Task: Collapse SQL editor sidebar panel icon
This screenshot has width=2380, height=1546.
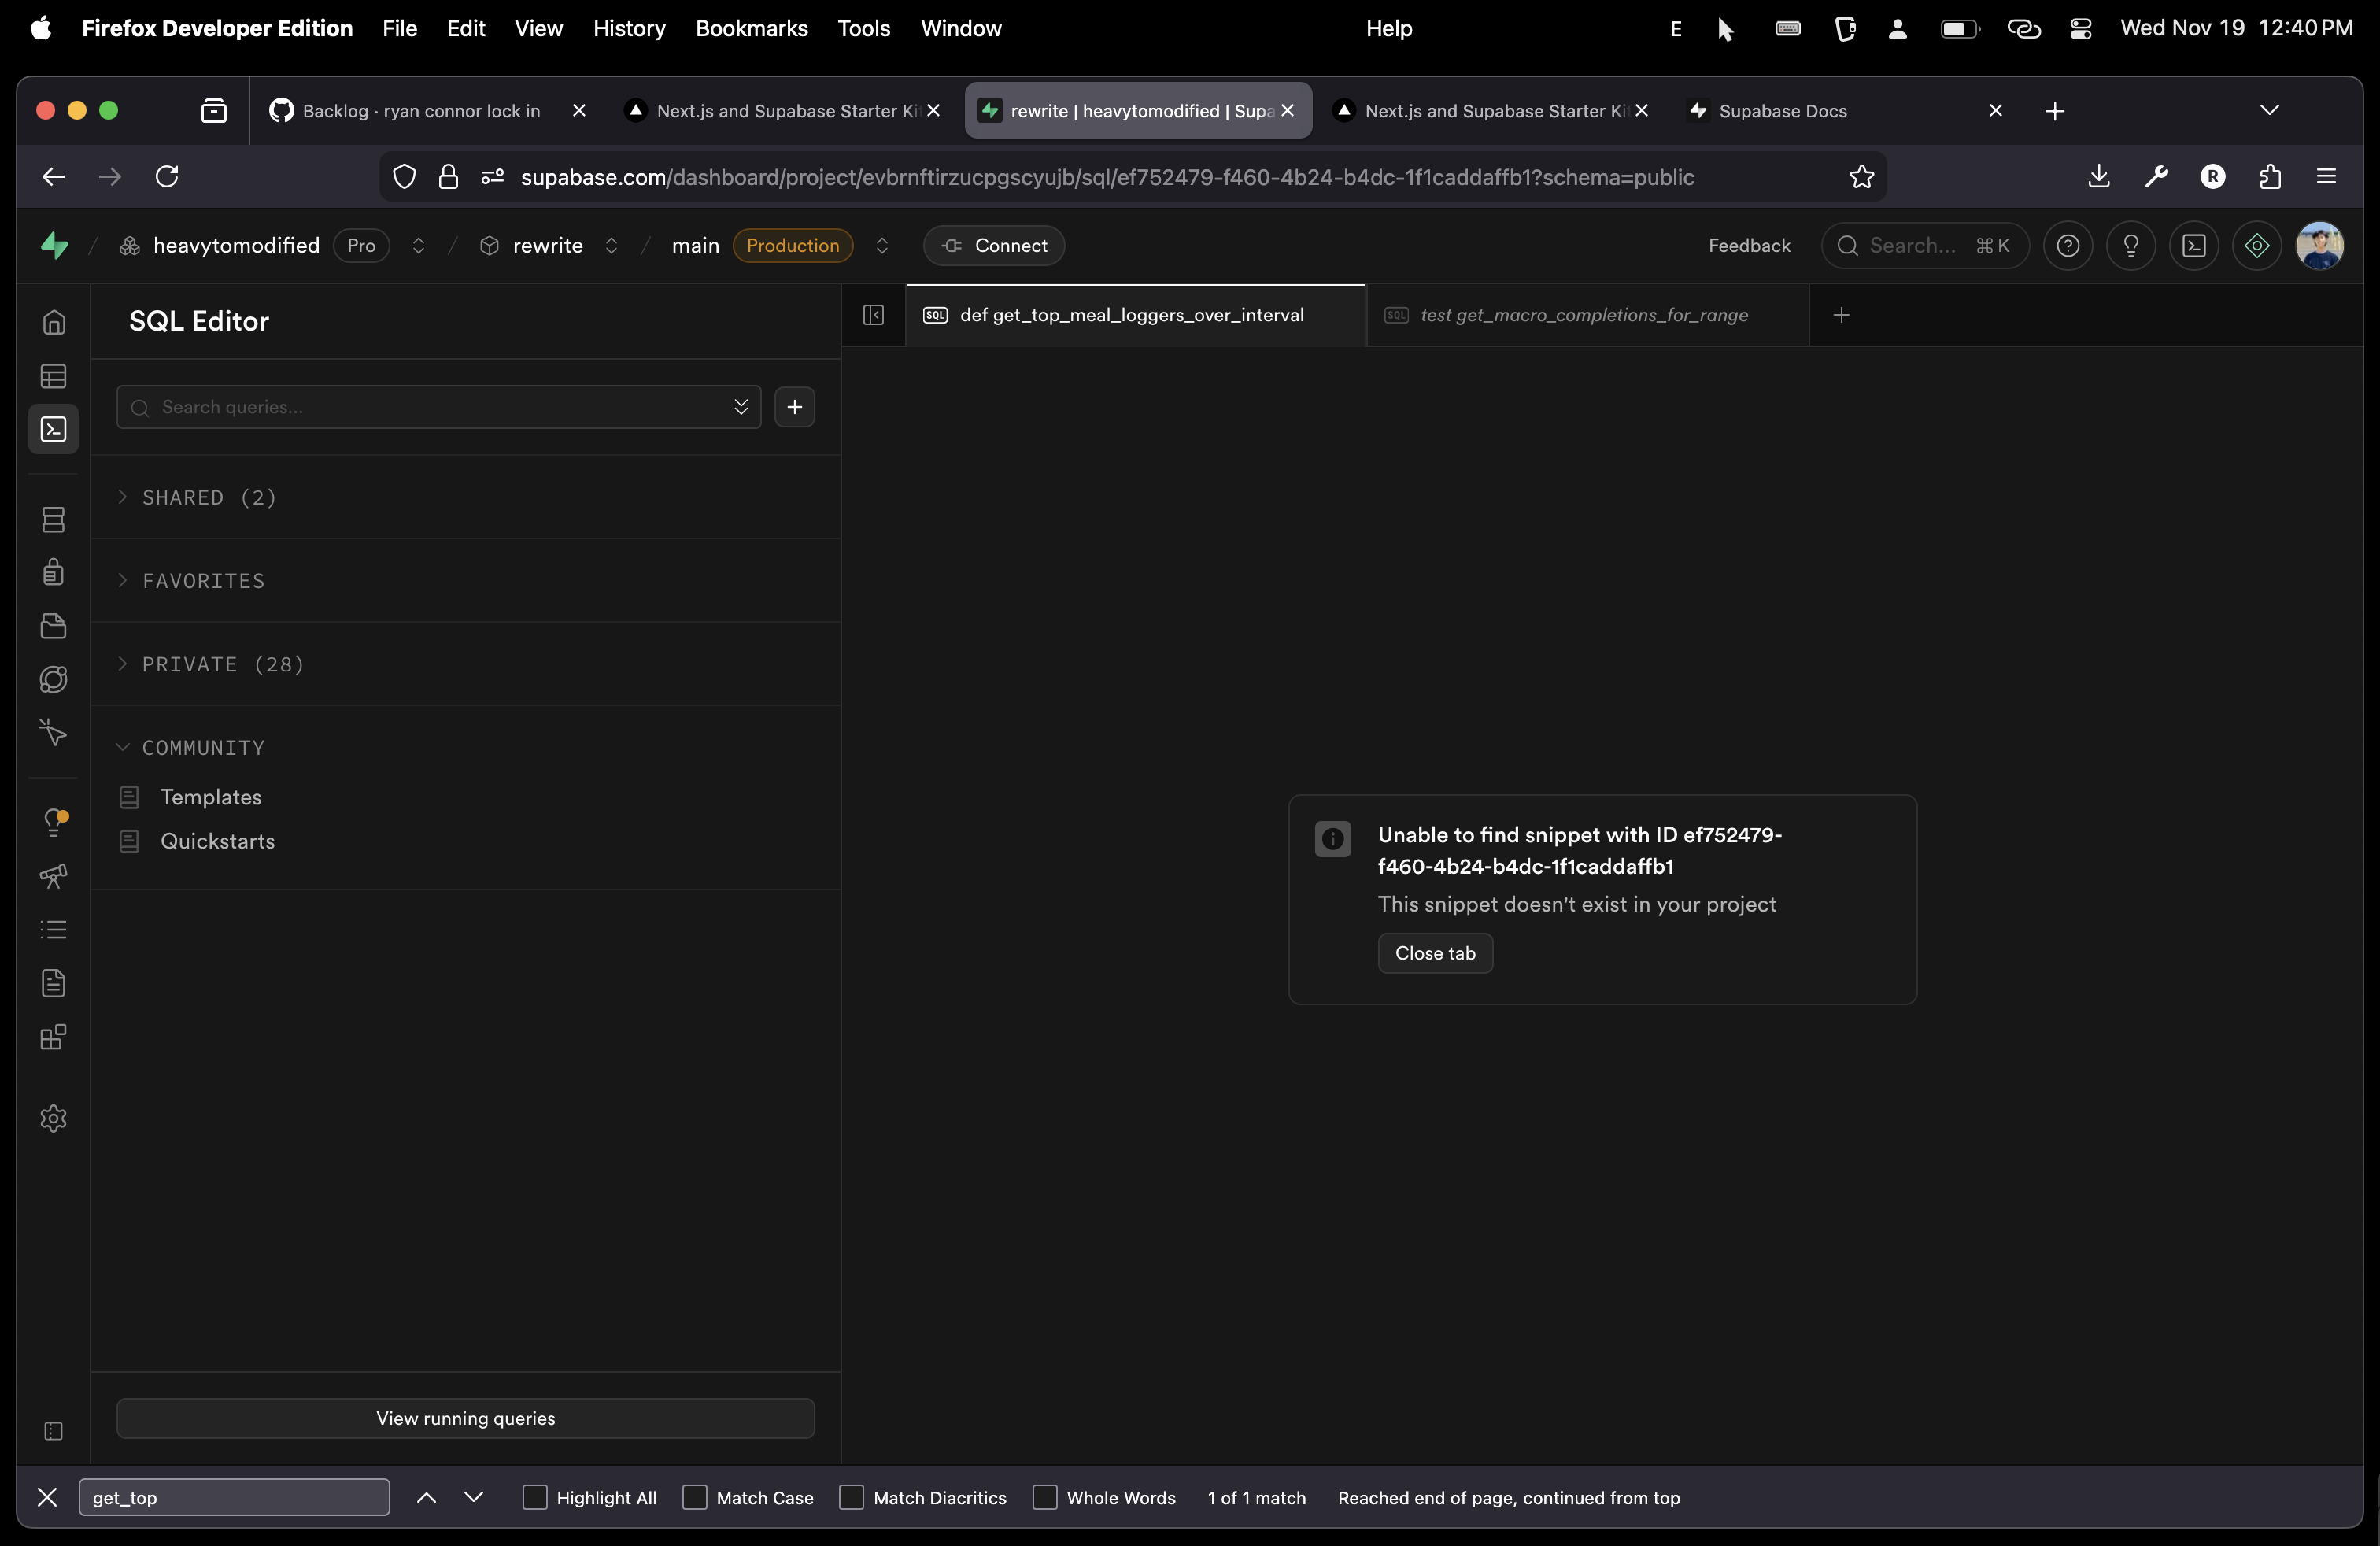Action: [873, 315]
